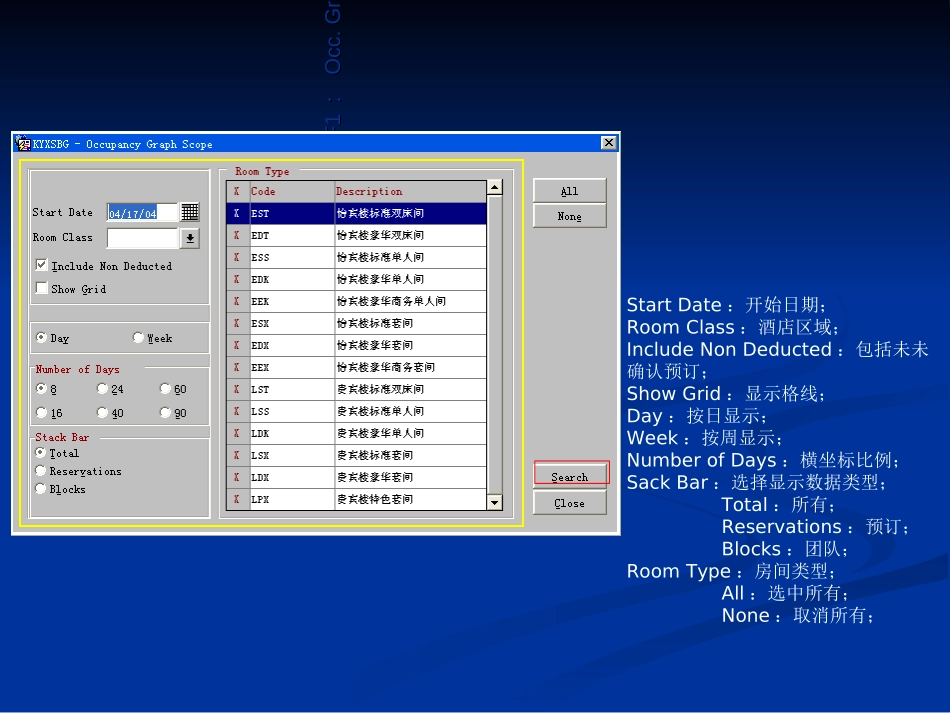Expand the Room Class dropdown

pyautogui.click(x=190, y=238)
